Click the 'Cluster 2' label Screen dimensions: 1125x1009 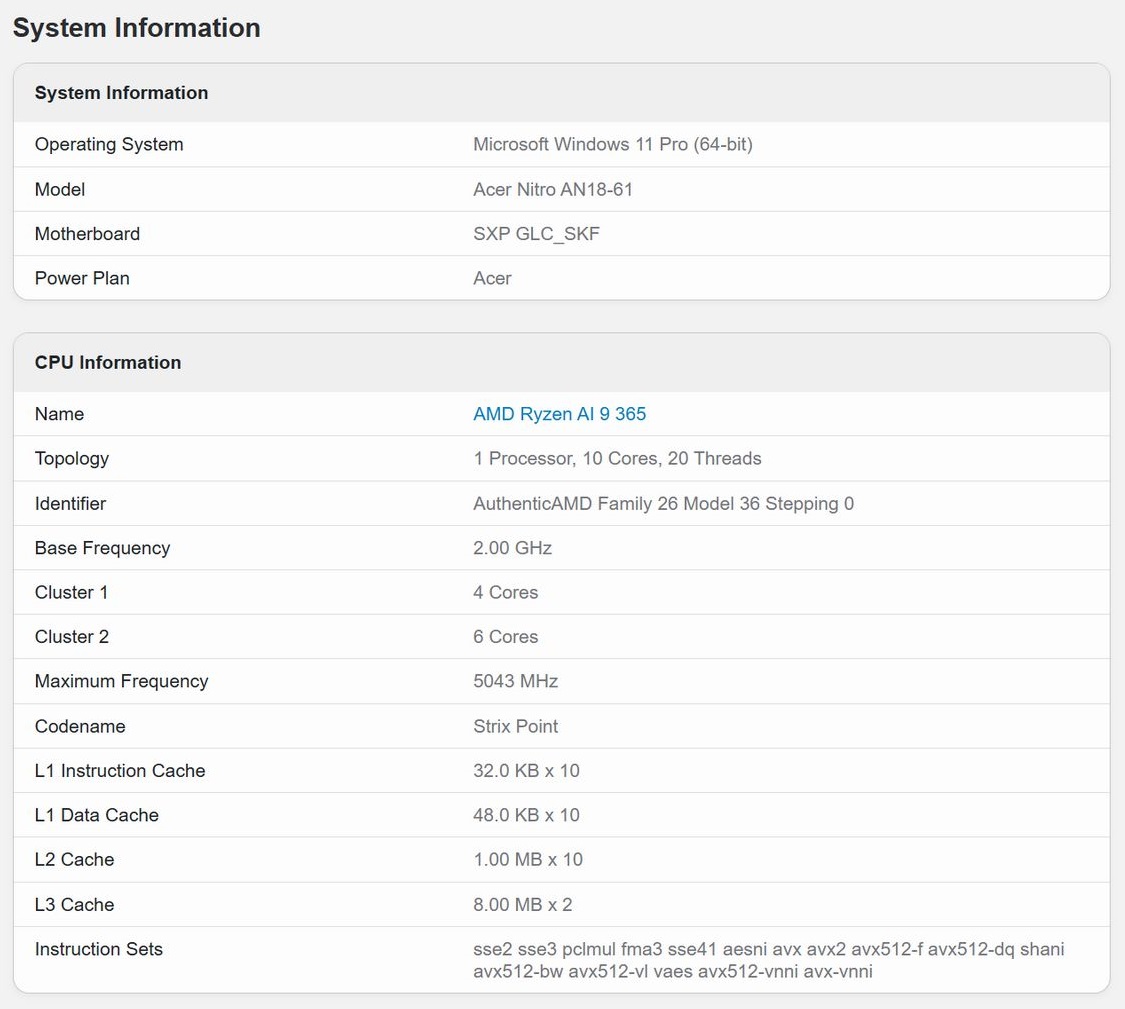pos(72,637)
